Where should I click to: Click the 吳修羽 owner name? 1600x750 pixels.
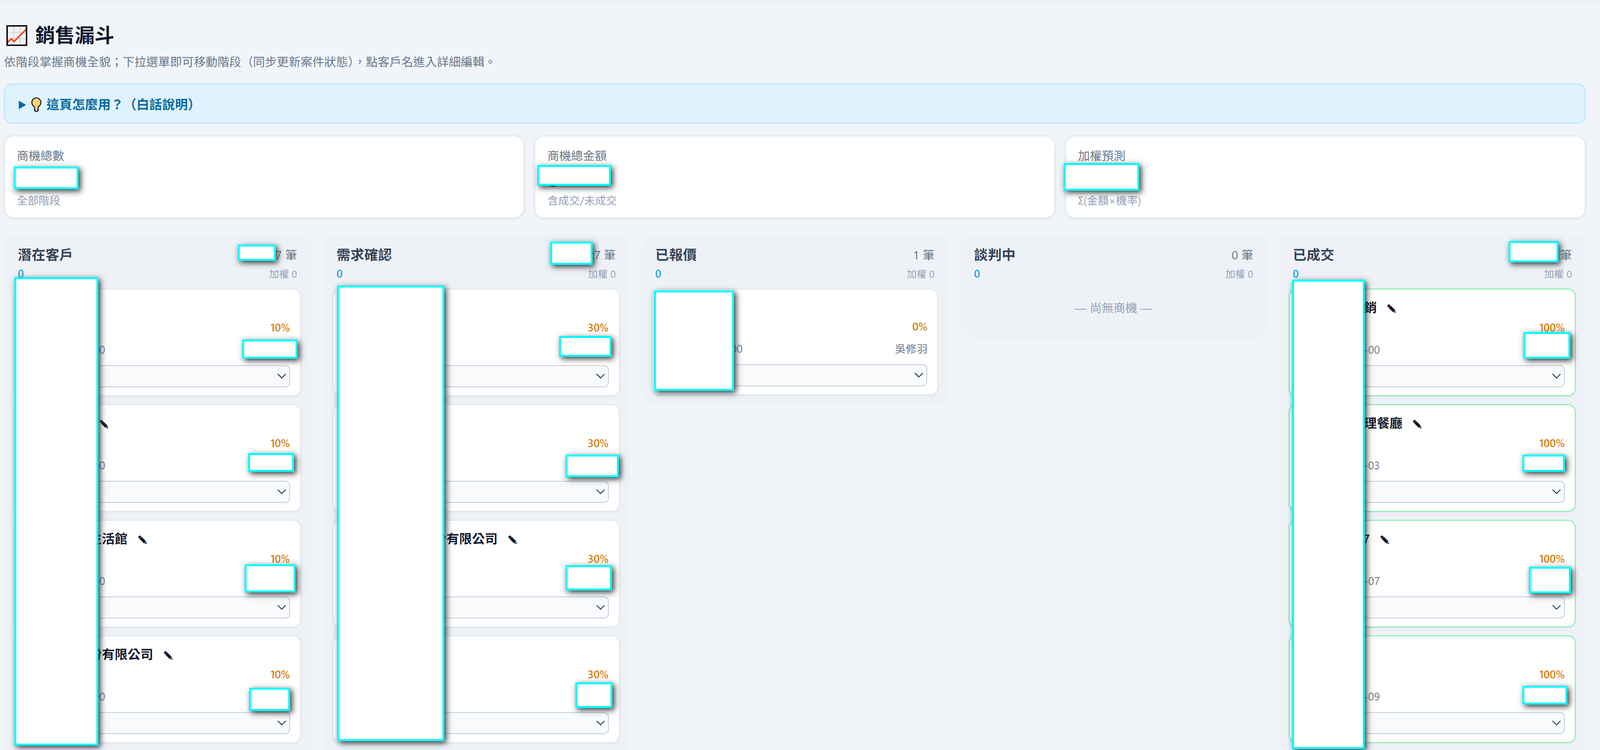click(911, 349)
